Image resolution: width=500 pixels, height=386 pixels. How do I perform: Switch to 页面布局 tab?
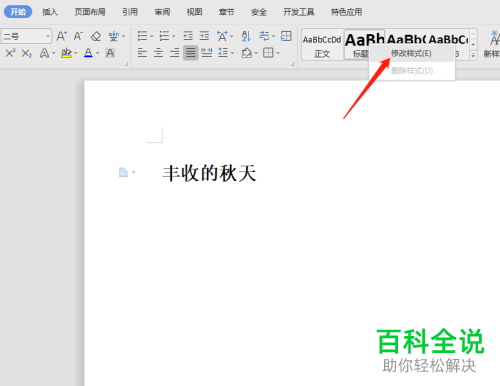90,12
